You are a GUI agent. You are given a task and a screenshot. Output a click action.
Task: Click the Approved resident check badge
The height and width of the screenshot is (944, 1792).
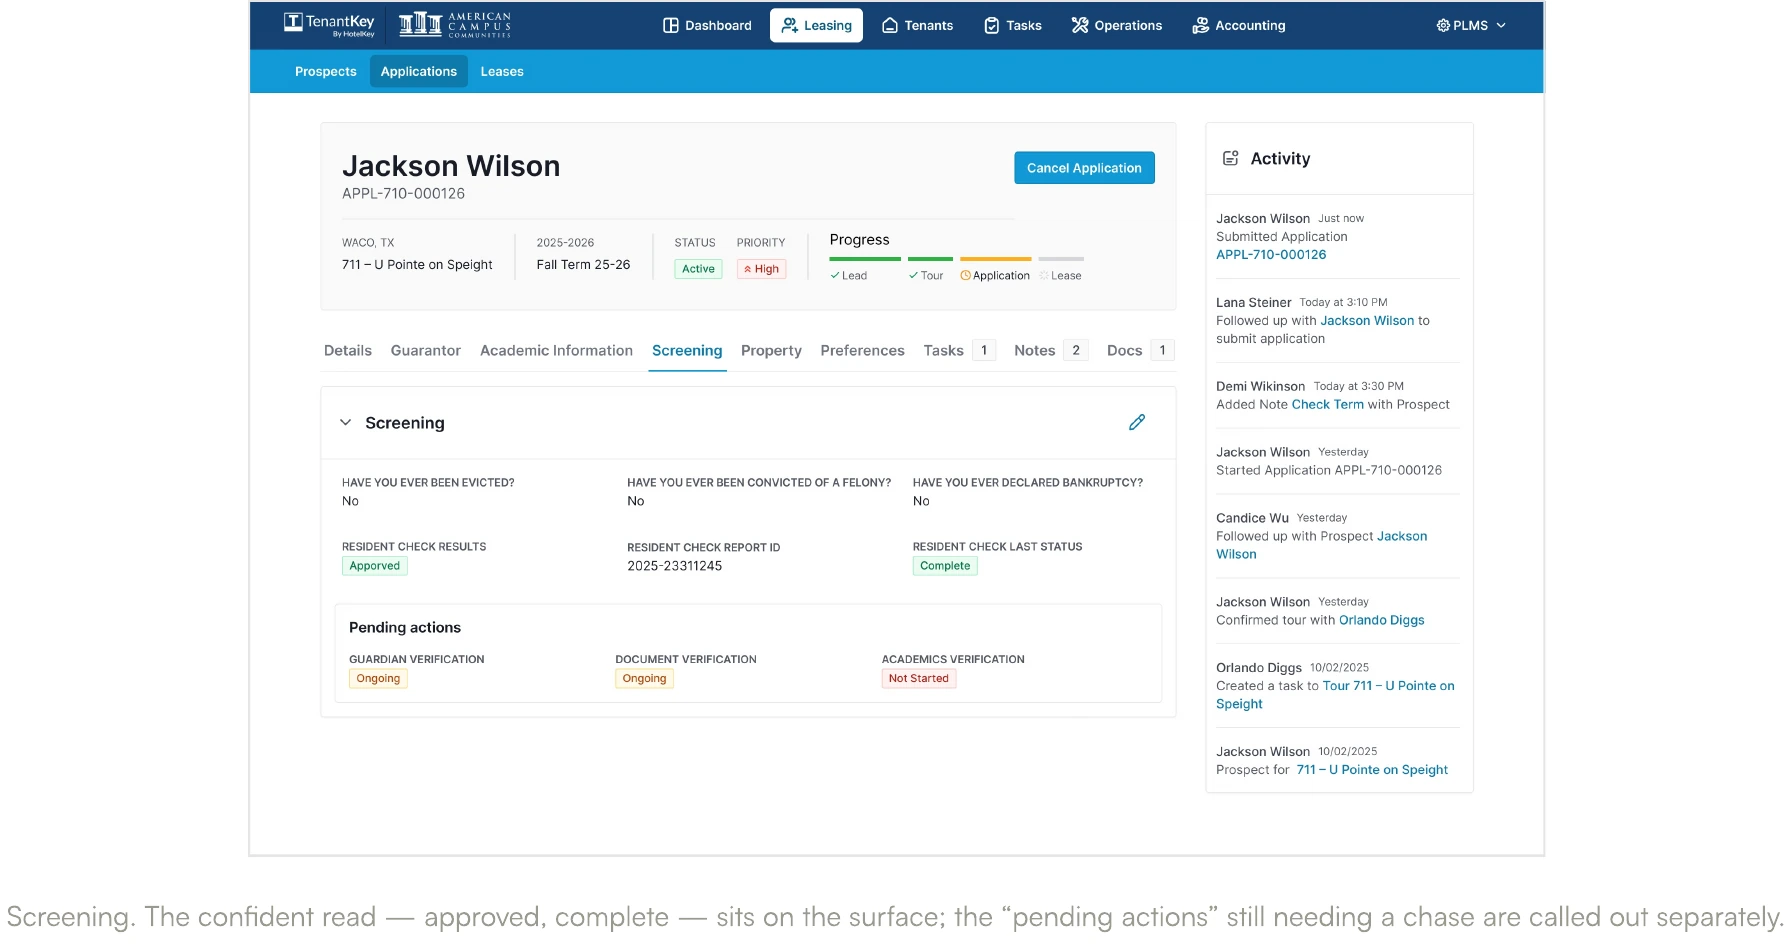pyautogui.click(x=375, y=566)
